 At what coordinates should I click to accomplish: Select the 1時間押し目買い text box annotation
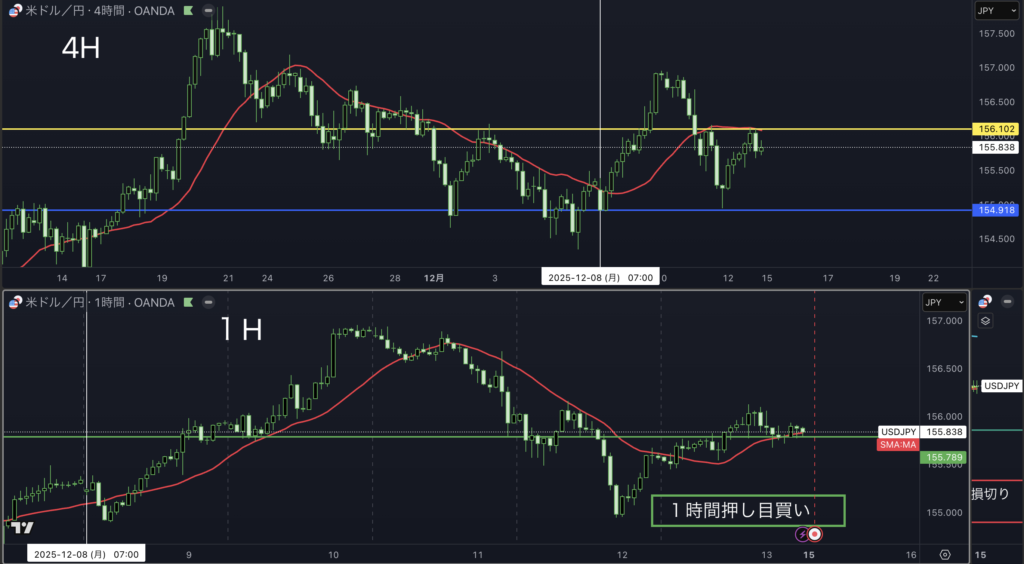(x=747, y=510)
